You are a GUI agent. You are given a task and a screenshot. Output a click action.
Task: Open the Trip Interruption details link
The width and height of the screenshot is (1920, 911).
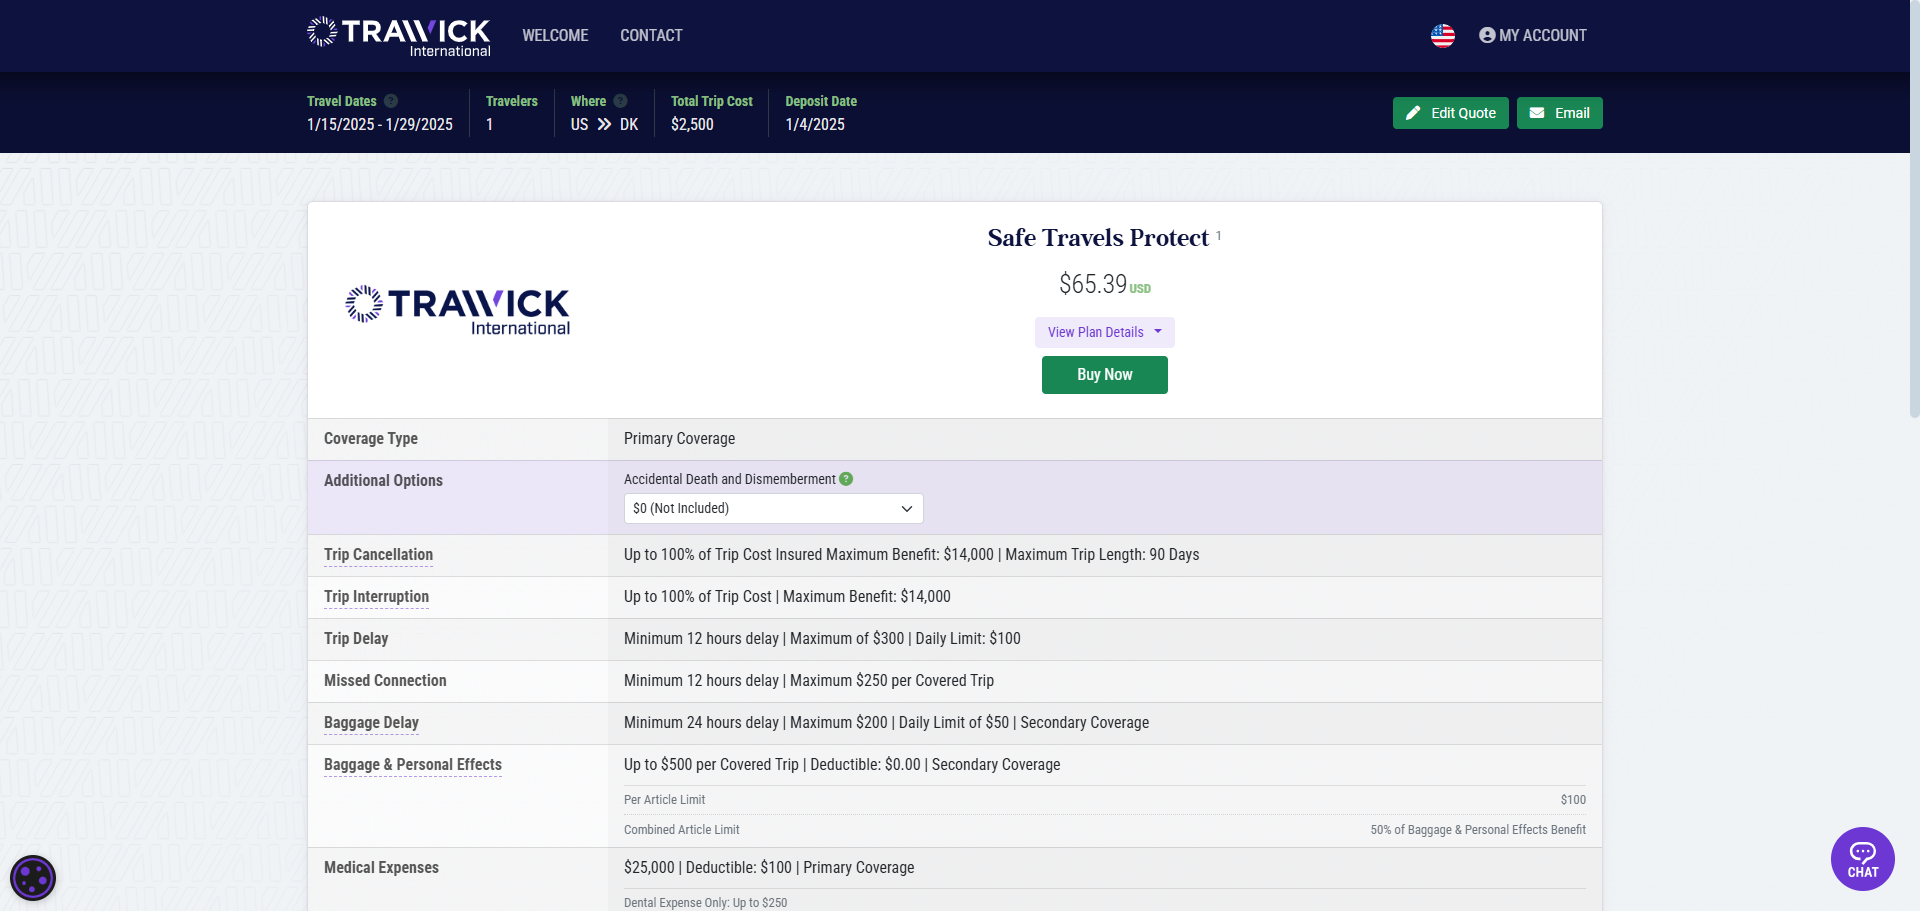(376, 597)
